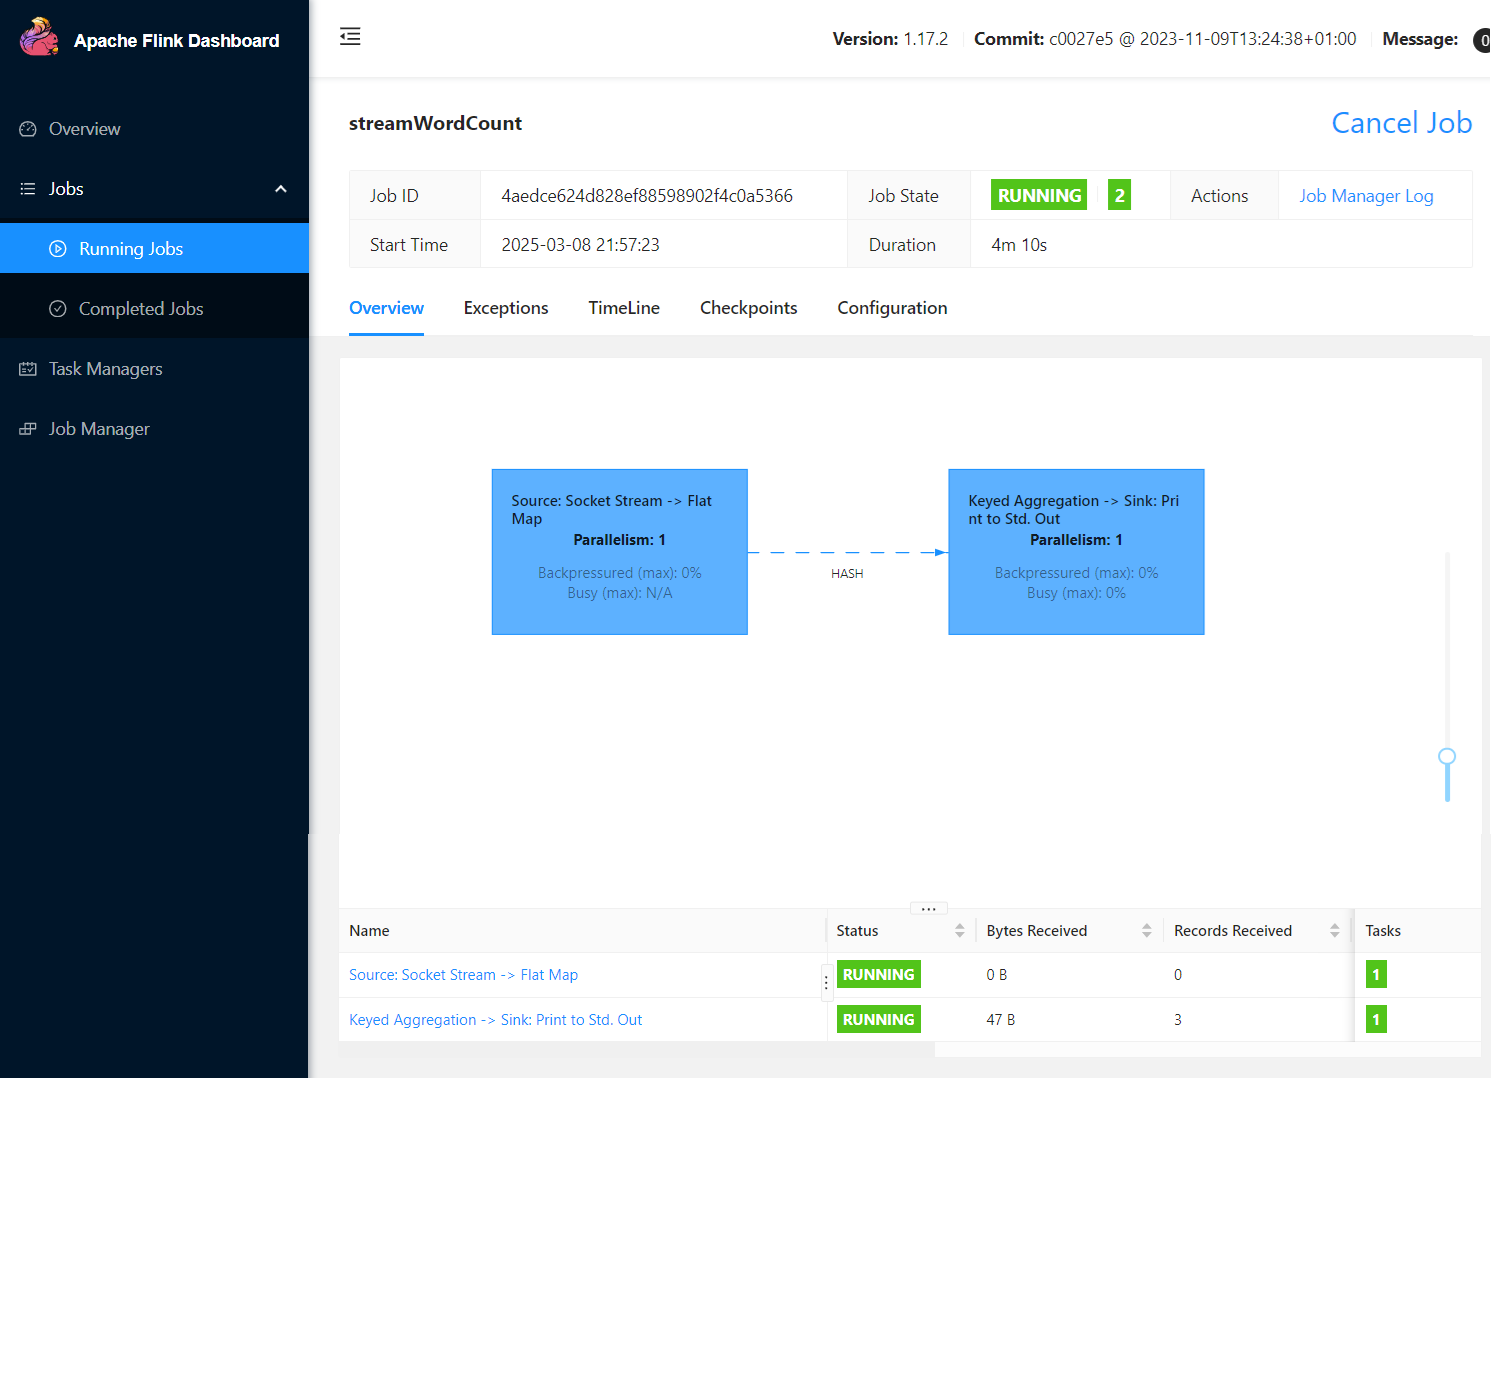
Task: Select the Source: Socket Stream graph node
Action: (x=620, y=552)
